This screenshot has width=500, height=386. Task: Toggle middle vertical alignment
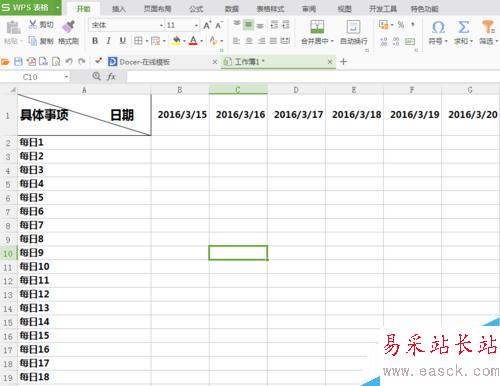pos(248,24)
